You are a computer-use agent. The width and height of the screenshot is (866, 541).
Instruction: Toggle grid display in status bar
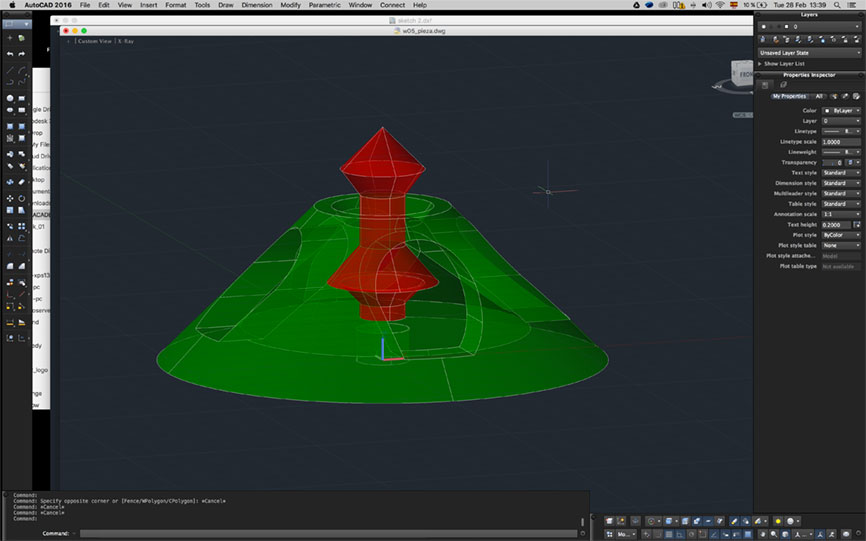point(668,534)
